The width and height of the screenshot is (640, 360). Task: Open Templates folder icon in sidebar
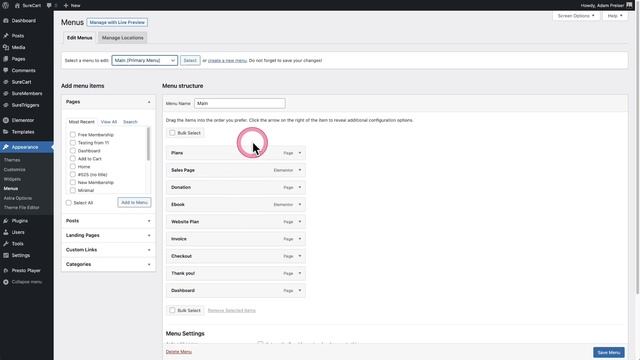point(6,132)
